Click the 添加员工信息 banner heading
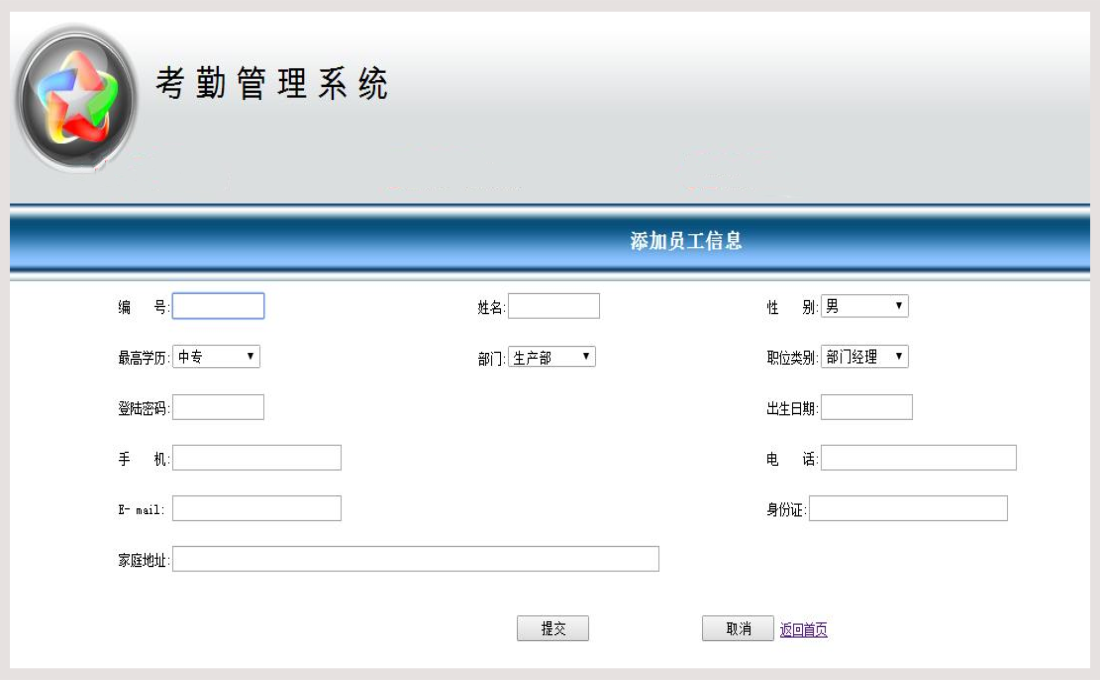The width and height of the screenshot is (1100, 680). 686,241
